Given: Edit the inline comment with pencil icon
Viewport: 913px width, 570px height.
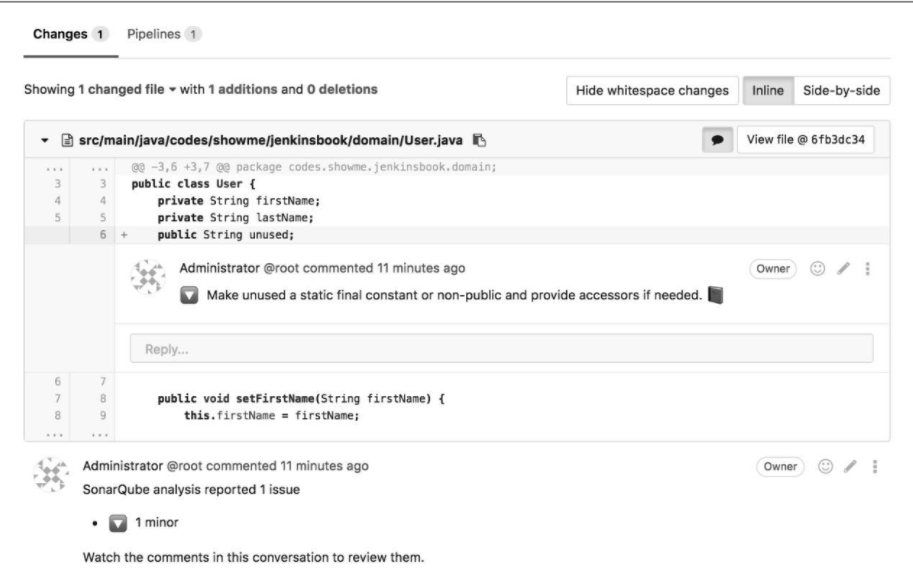Looking at the screenshot, I should click(x=843, y=268).
